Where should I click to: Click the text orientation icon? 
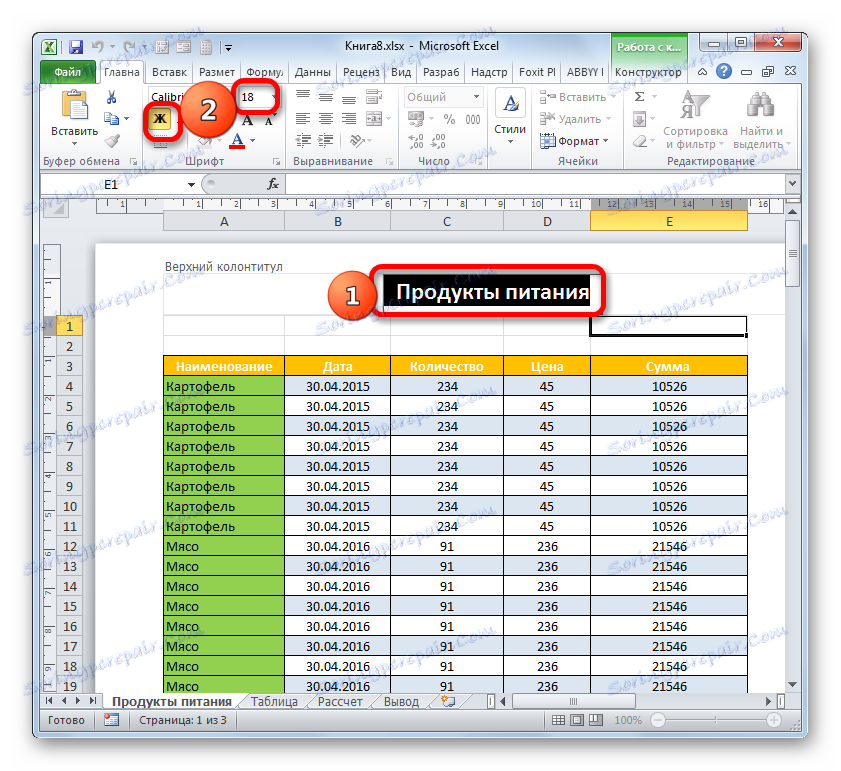(357, 141)
